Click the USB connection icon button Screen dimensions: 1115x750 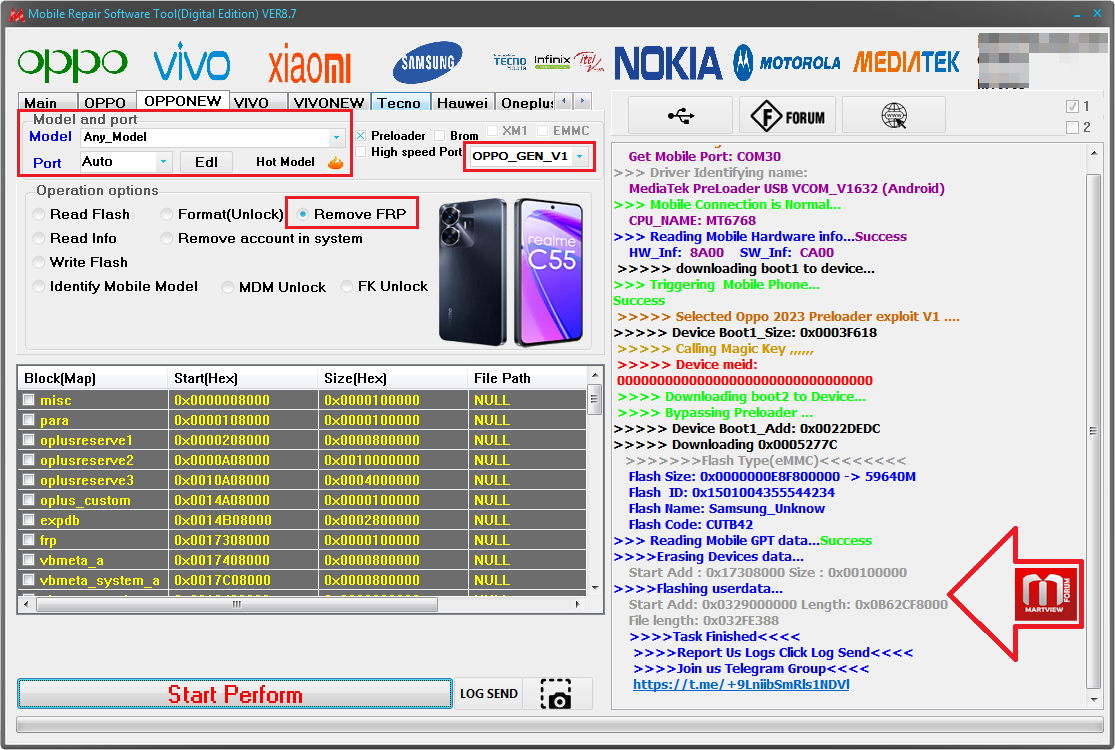(x=681, y=115)
